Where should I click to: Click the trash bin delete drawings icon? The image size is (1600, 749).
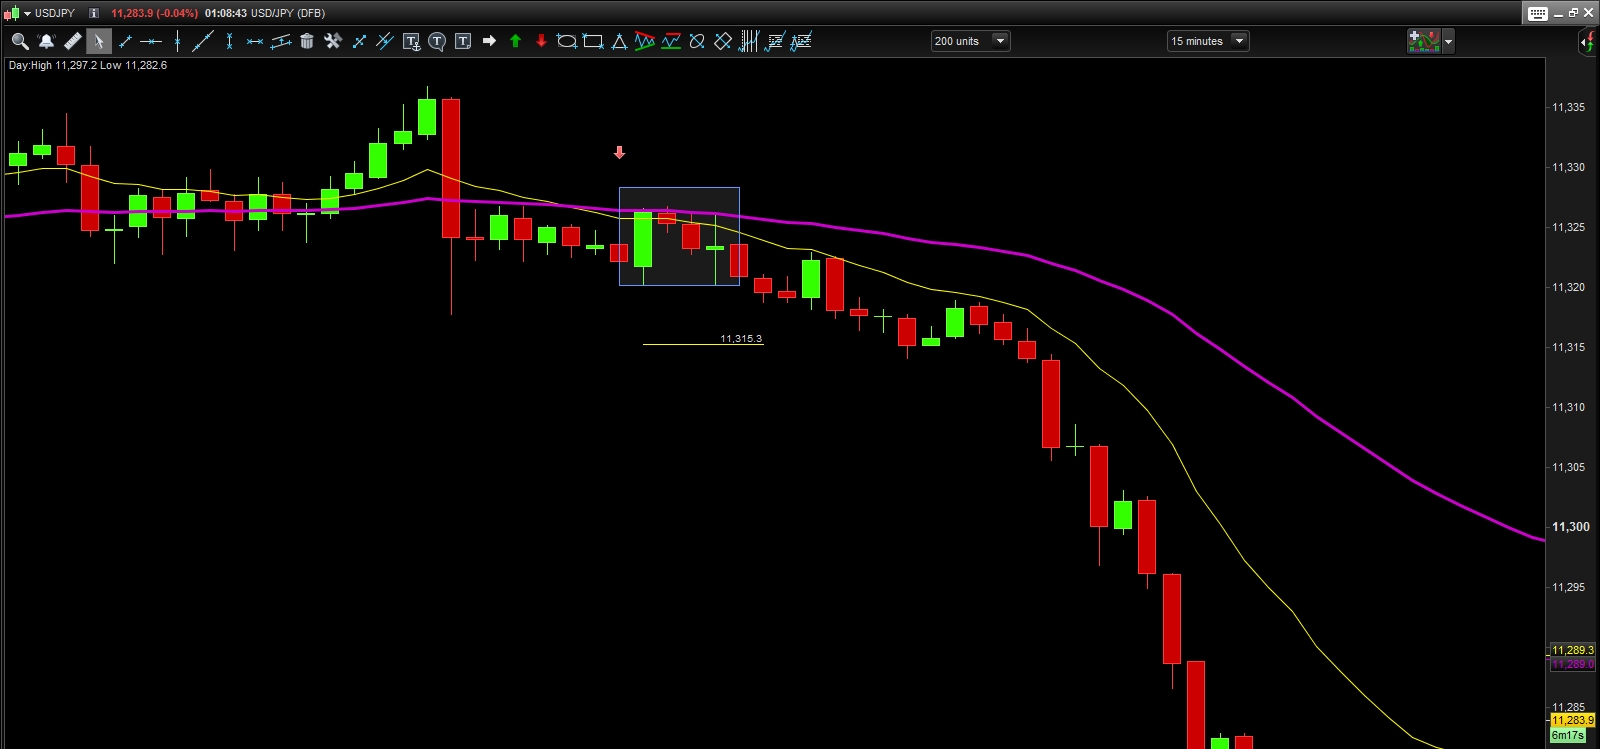[307, 41]
